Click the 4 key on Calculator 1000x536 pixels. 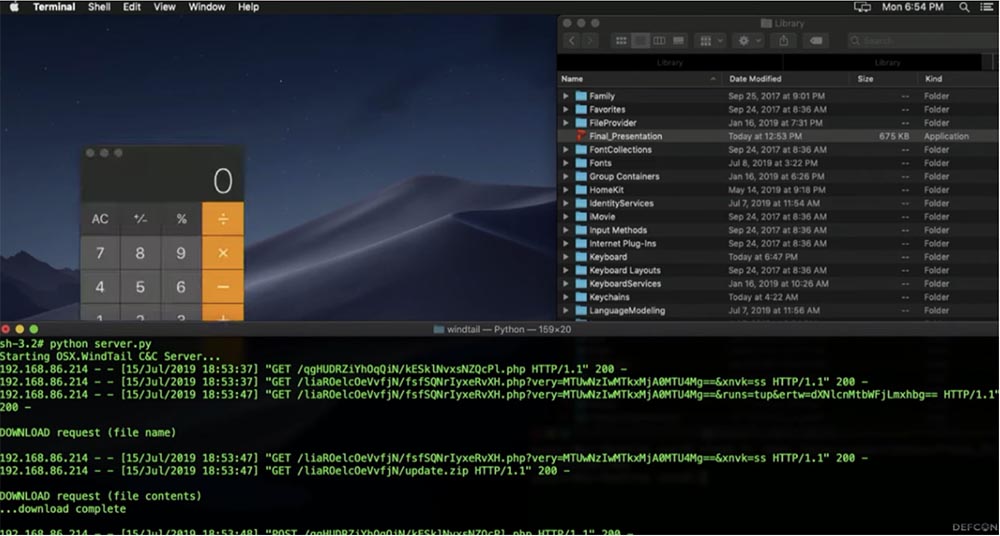100,287
